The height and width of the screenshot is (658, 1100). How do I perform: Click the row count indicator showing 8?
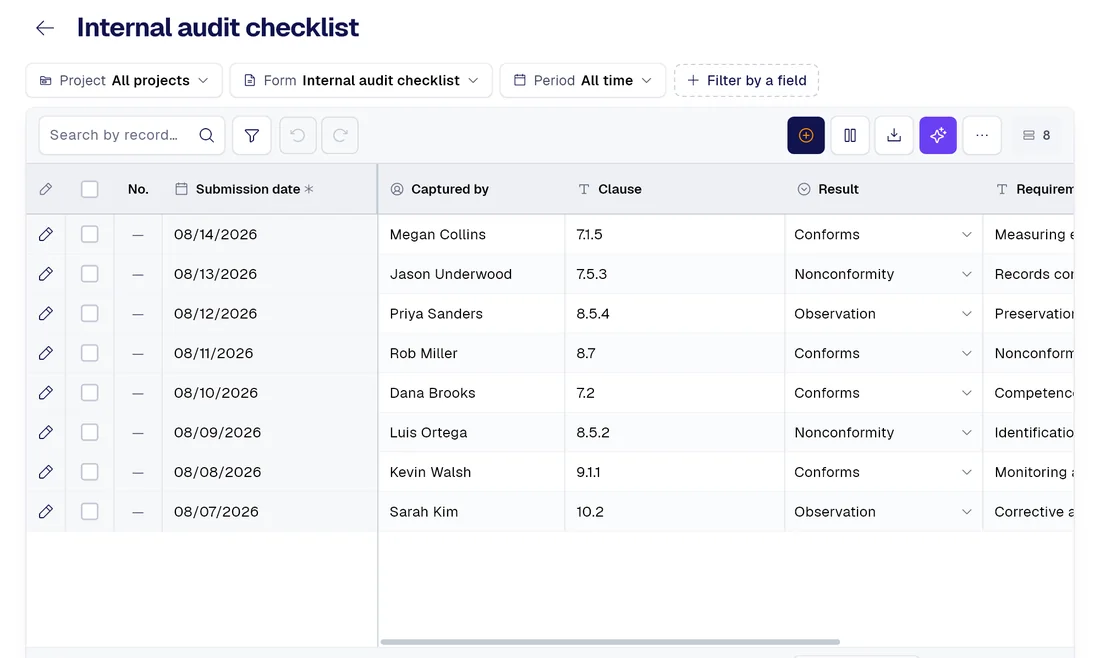pyautogui.click(x=1037, y=135)
